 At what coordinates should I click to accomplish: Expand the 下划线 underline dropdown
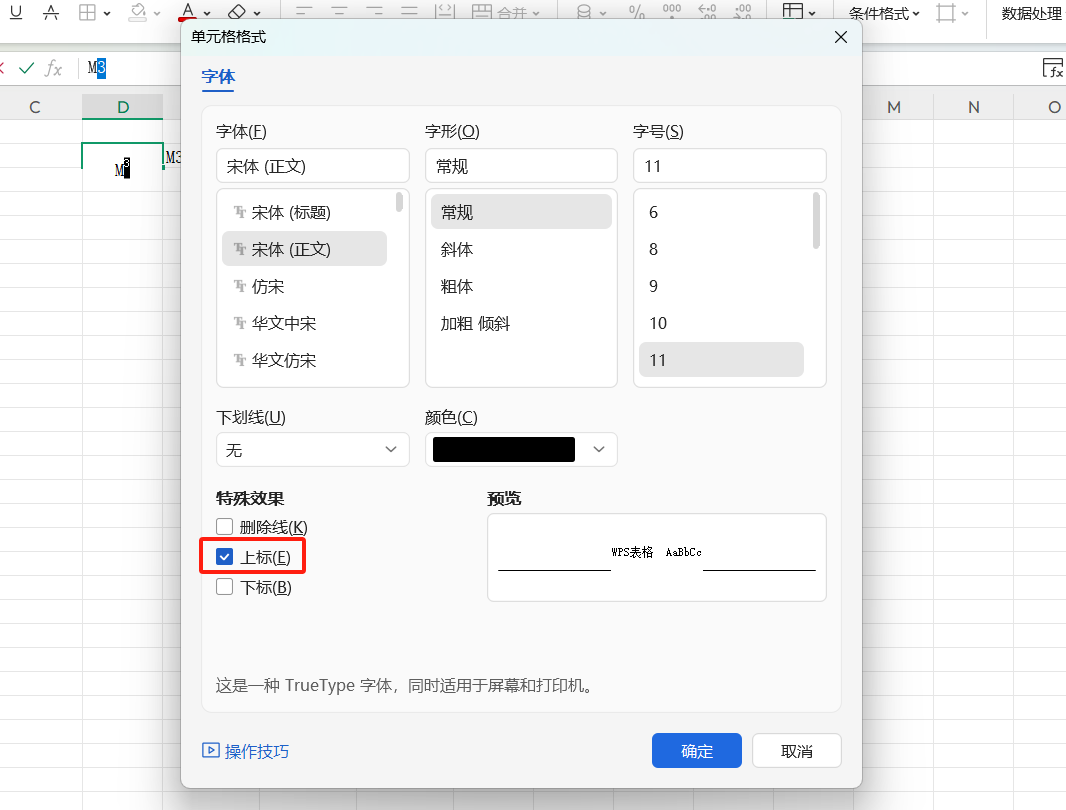point(391,450)
